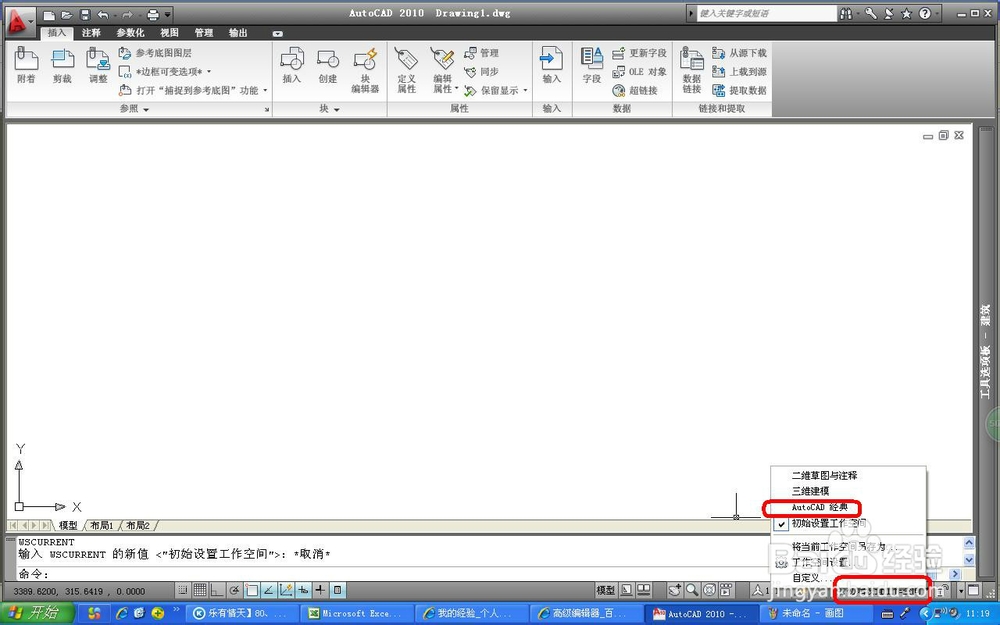Click the ribbon minimize toggle after 输出 tab

277,34
